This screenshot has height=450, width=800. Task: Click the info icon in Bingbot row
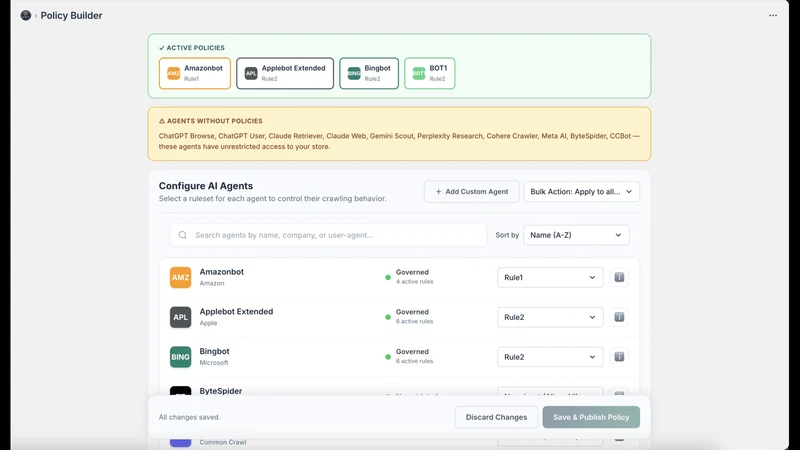pyautogui.click(x=619, y=357)
